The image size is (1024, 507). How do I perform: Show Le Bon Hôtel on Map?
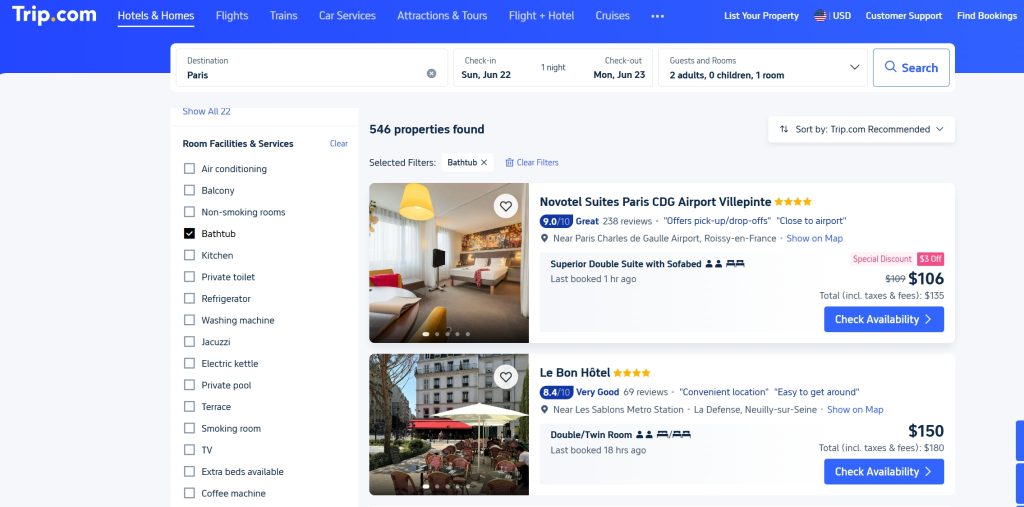pyautogui.click(x=855, y=410)
